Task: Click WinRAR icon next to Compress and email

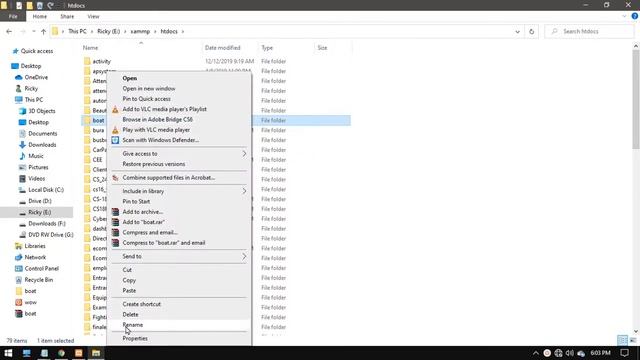Action: tap(115, 232)
